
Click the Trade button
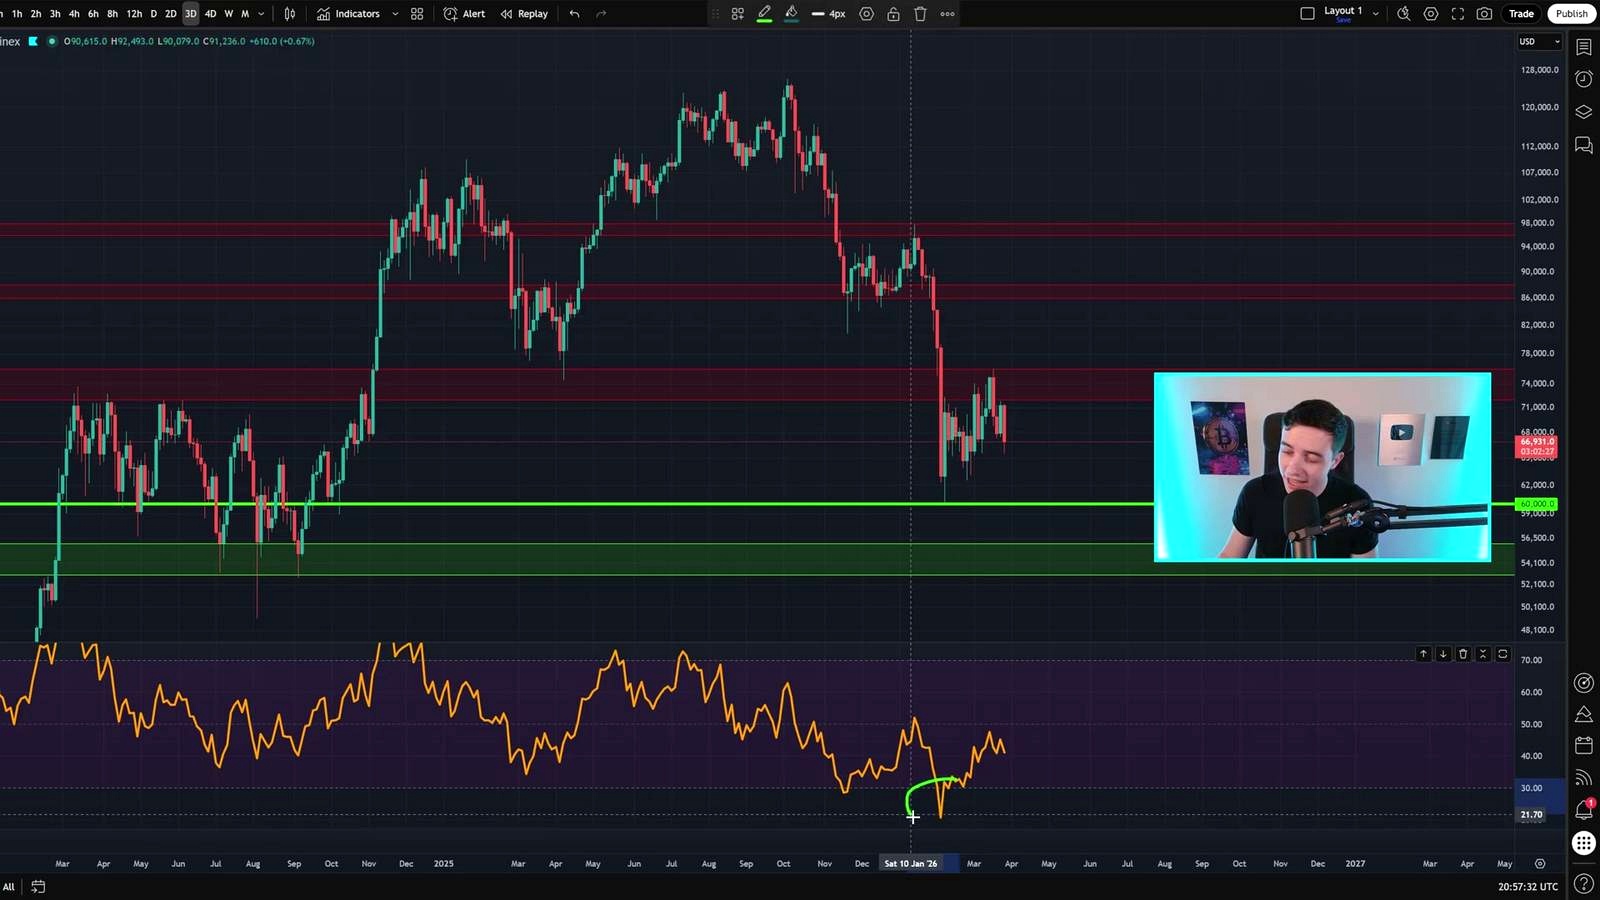(1521, 14)
